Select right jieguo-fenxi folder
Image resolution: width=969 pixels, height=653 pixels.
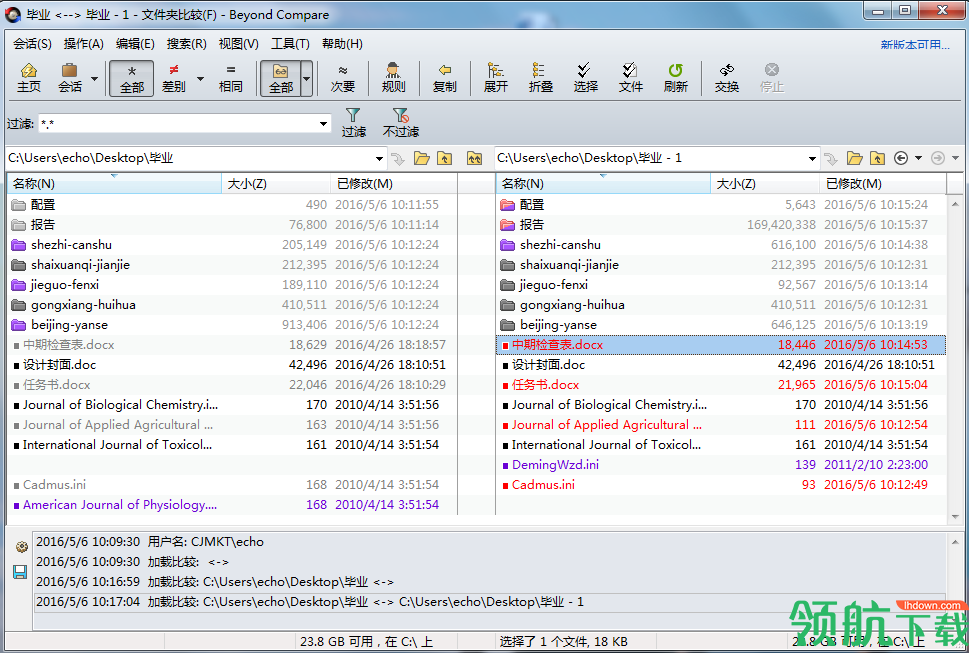point(721,285)
